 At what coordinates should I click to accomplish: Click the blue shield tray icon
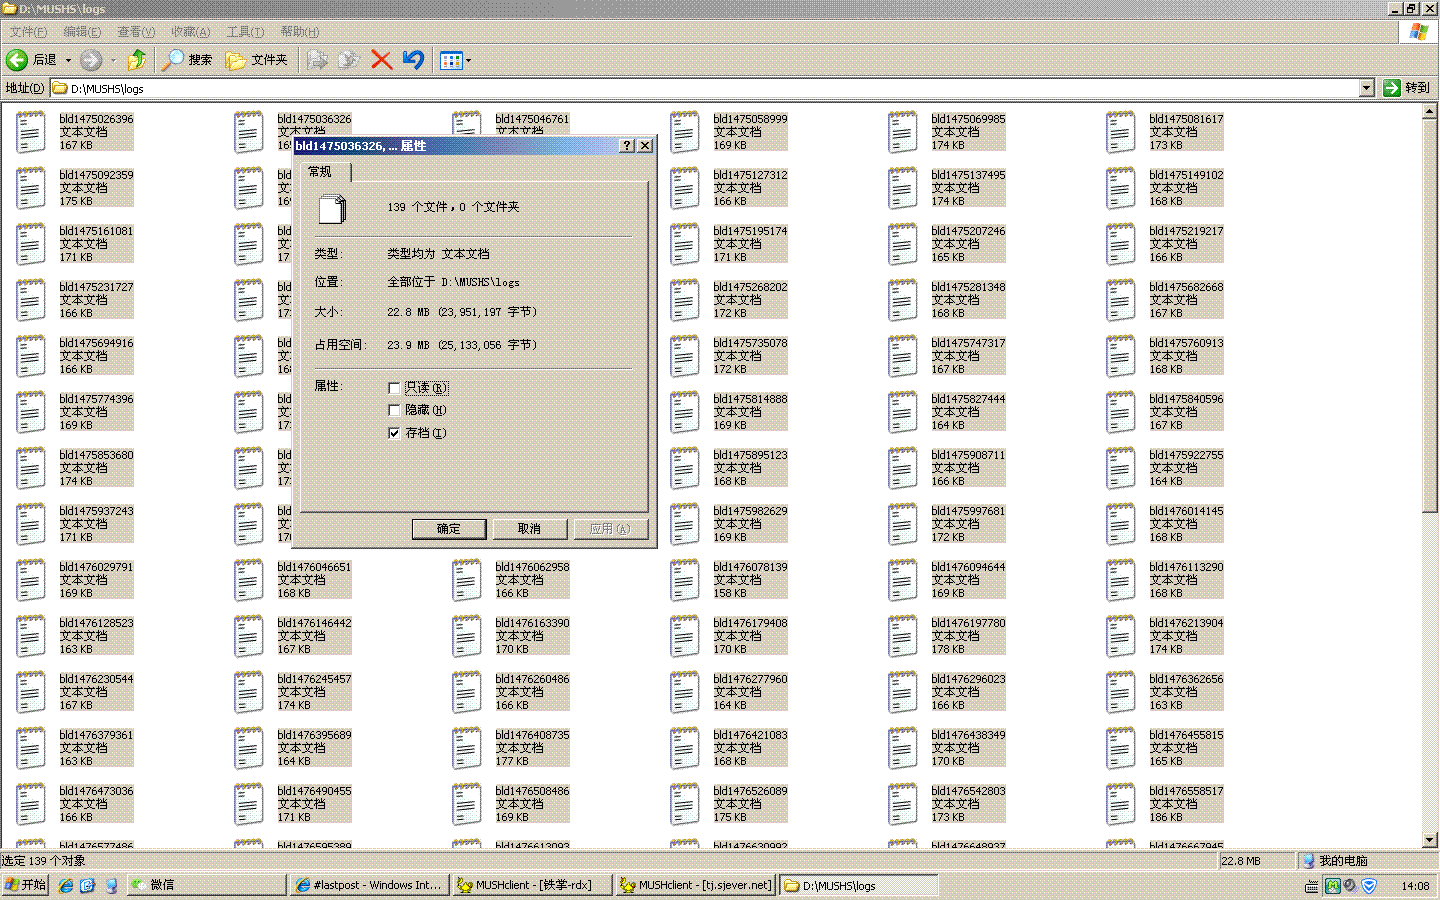coord(1369,886)
